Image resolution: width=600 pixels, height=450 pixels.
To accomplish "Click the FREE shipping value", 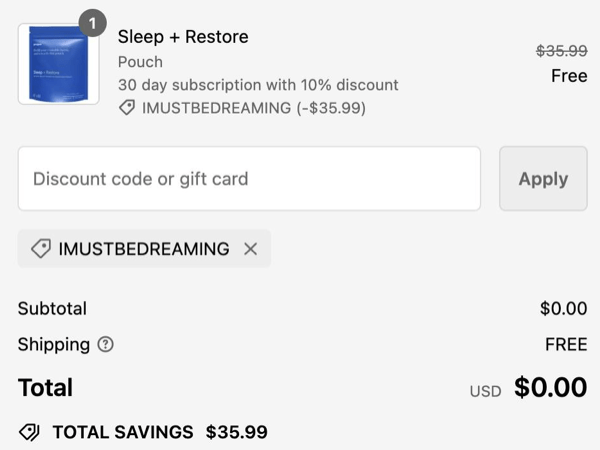I will click(566, 345).
